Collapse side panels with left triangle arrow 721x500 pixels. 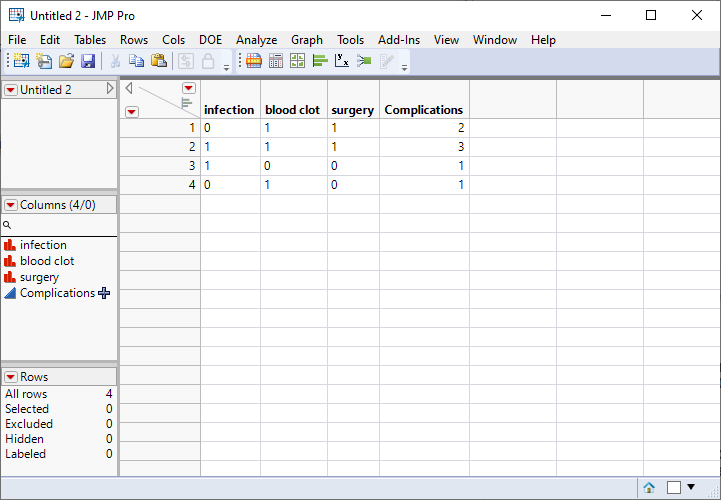[129, 88]
